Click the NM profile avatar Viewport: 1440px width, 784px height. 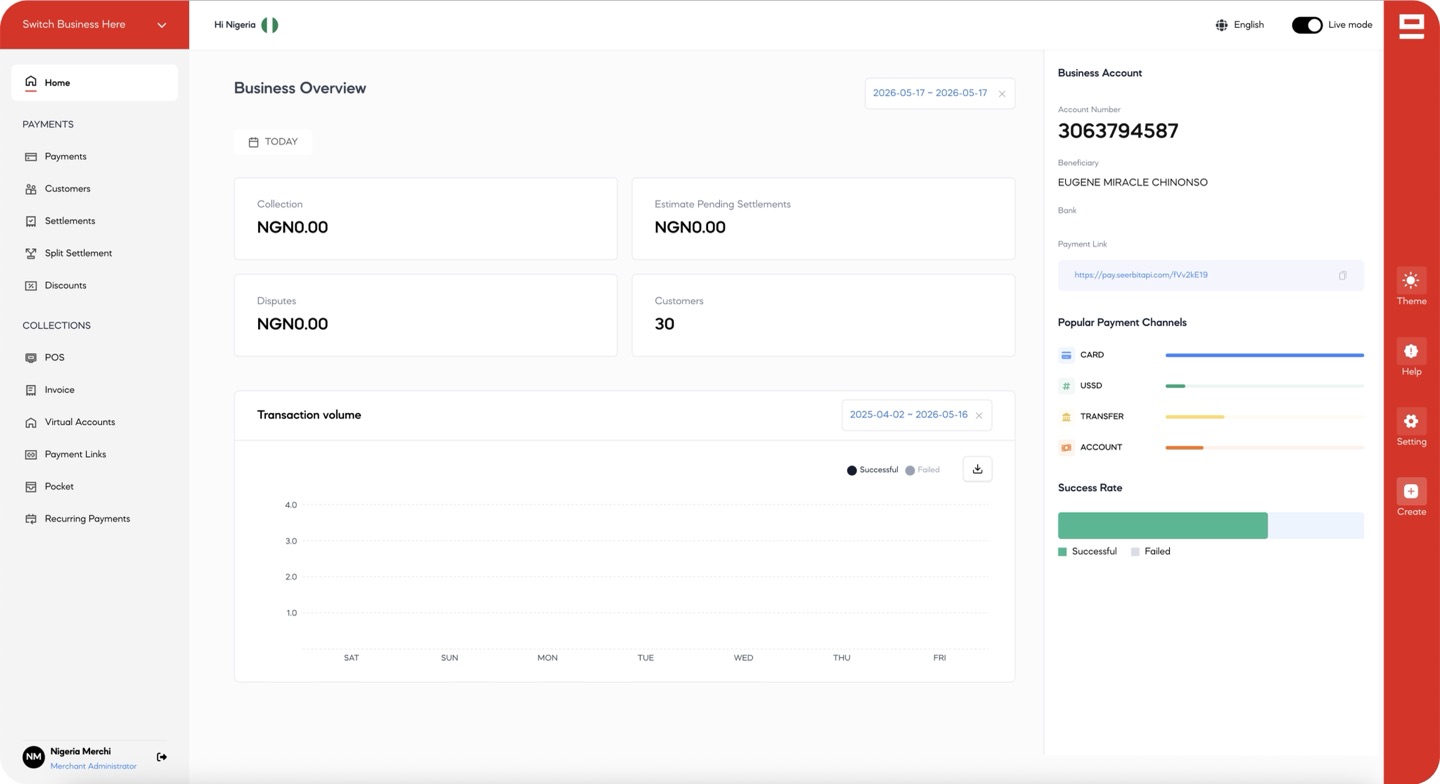[x=33, y=757]
